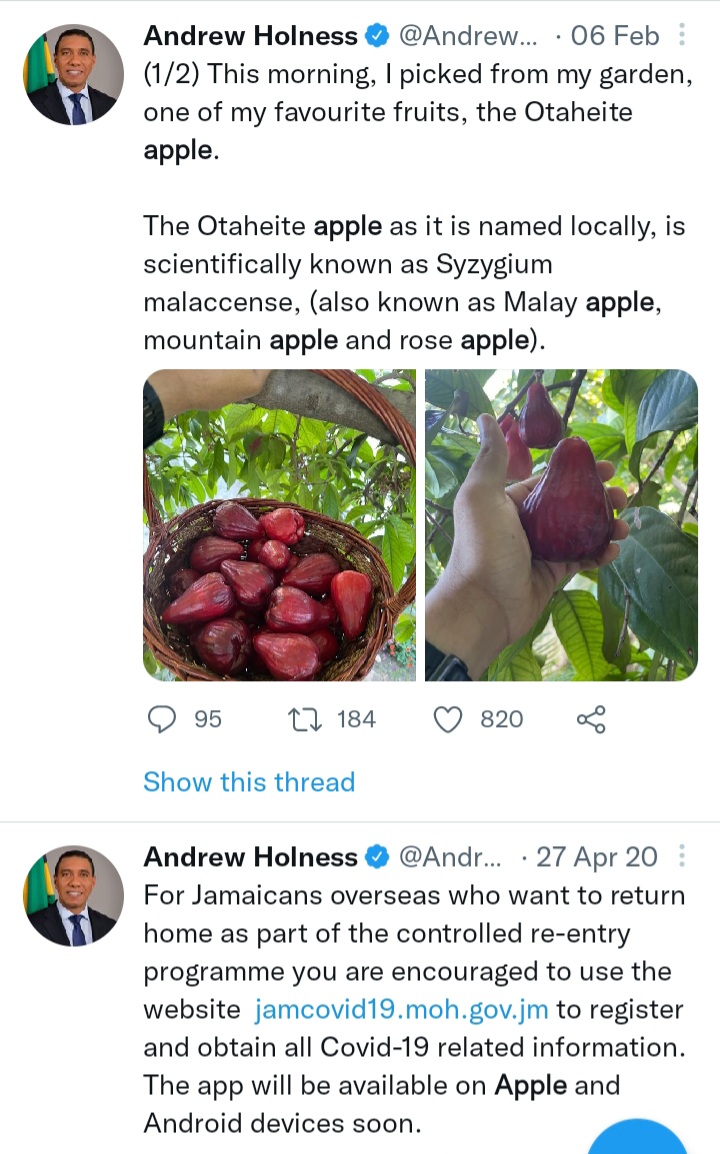Image resolution: width=720 pixels, height=1154 pixels.
Task: Tap the @Andrew... handle on first tweet
Action: 468,37
